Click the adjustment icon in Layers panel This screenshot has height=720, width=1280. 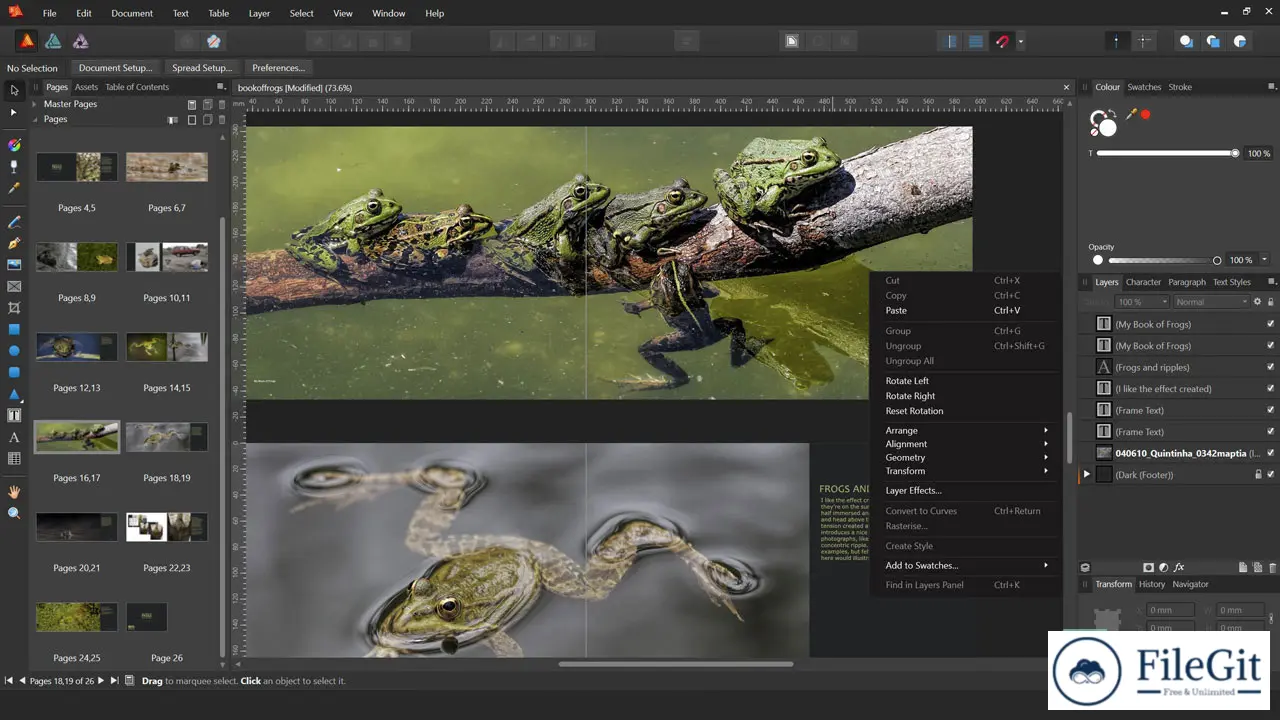click(1163, 567)
